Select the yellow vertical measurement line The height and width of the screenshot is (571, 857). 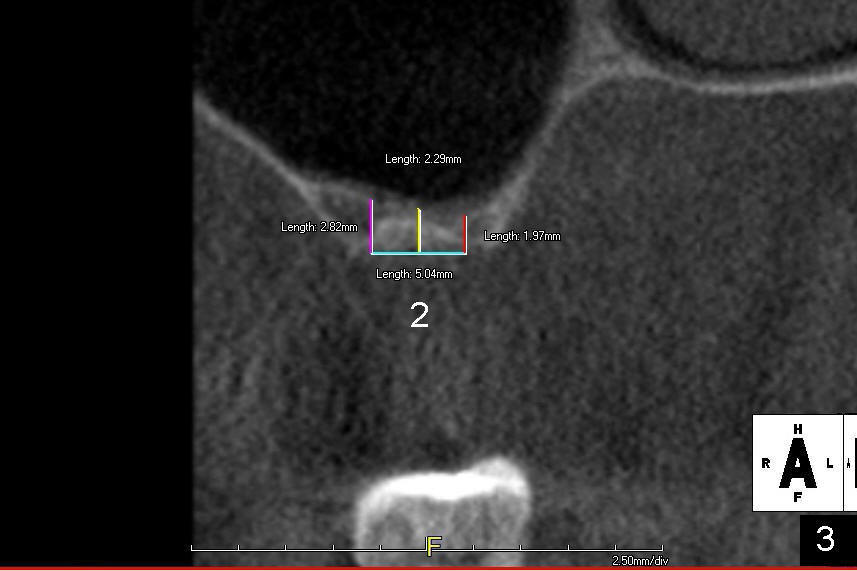click(419, 230)
